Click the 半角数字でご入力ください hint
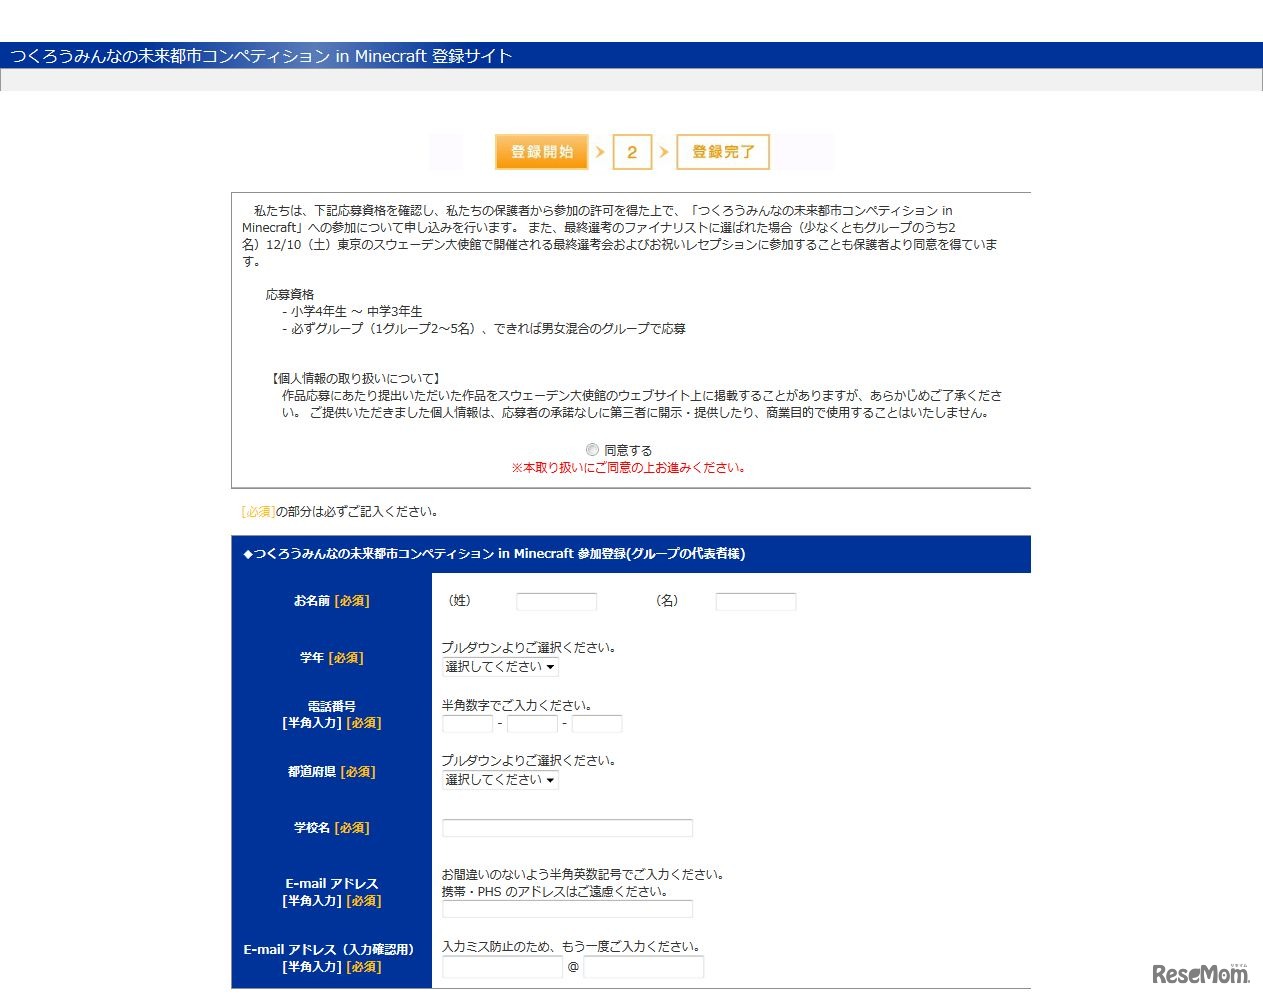This screenshot has height=997, width=1263. 516,705
